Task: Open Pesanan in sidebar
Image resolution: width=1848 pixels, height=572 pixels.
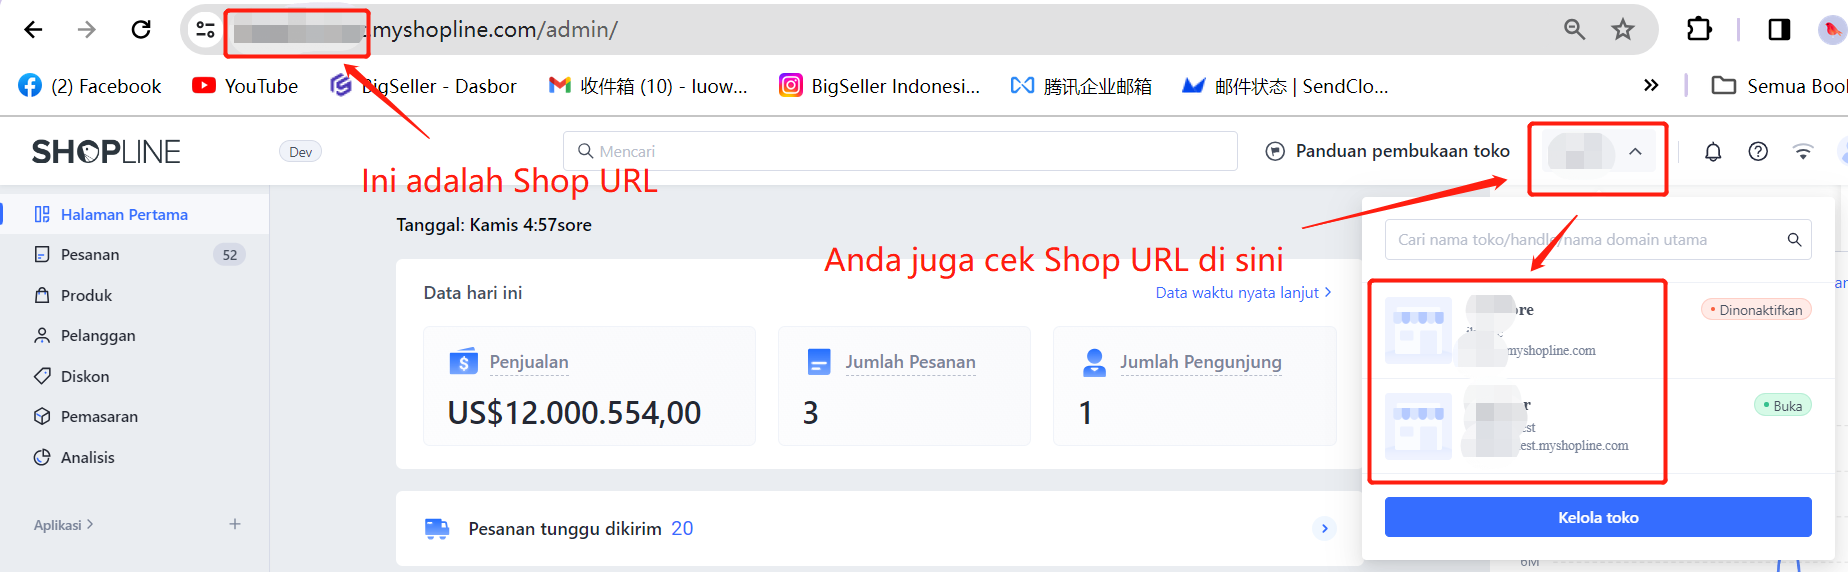Action: coord(134,254)
